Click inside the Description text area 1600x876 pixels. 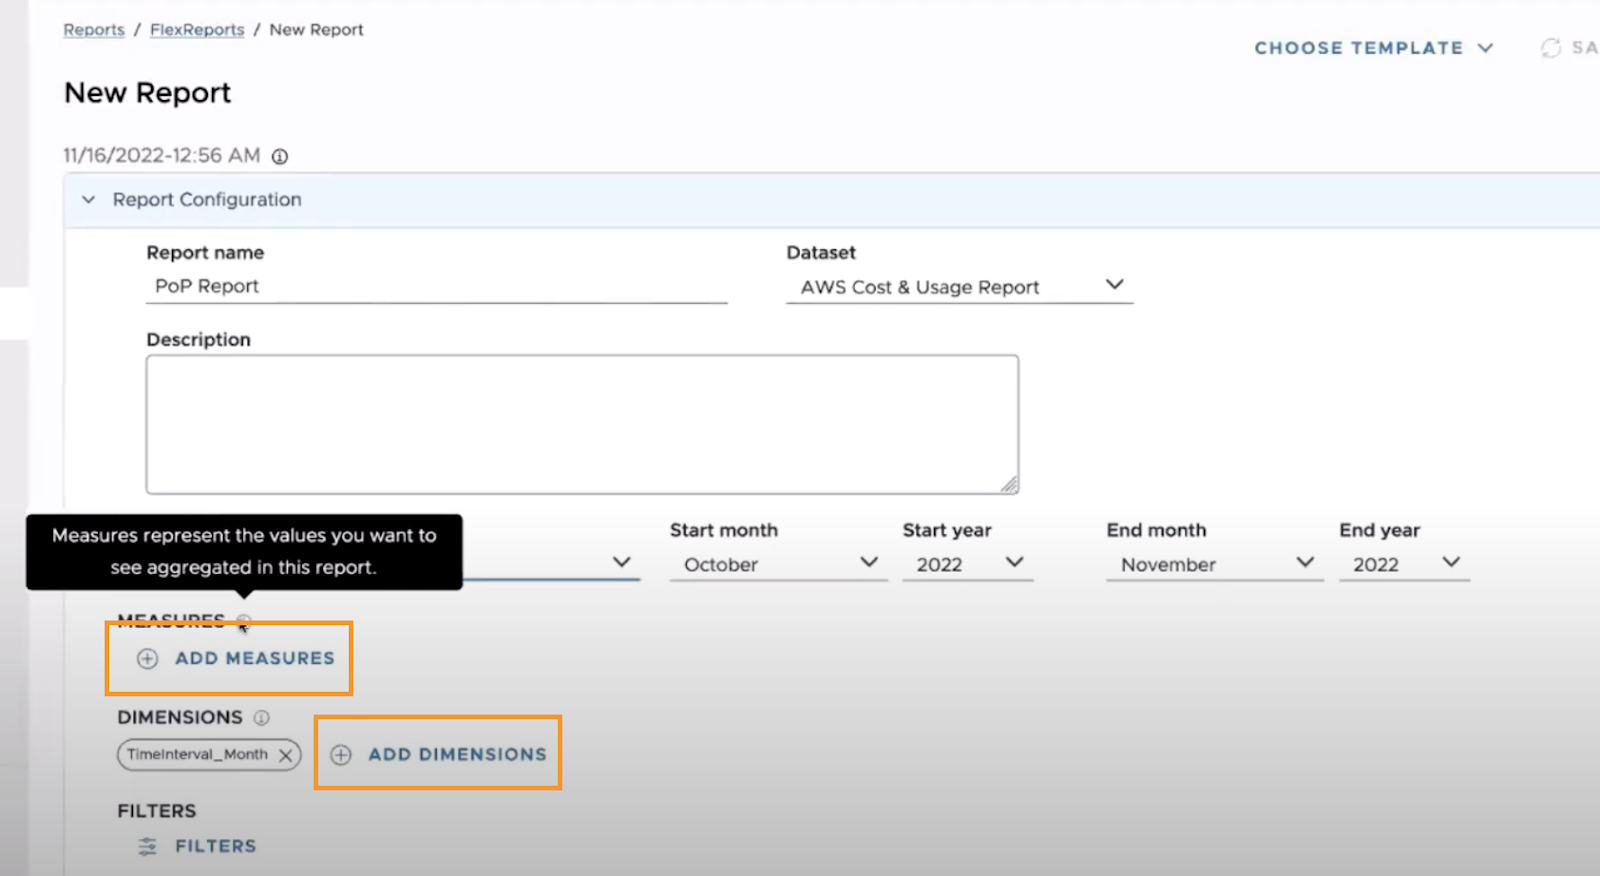[x=582, y=424]
